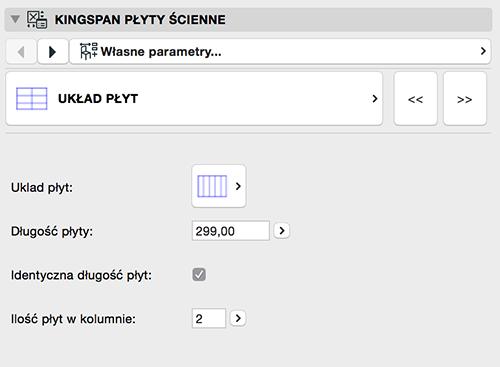Click the panel settings icon beside KINGSPAN title
Screen dimensions: 500x367
click(37, 20)
